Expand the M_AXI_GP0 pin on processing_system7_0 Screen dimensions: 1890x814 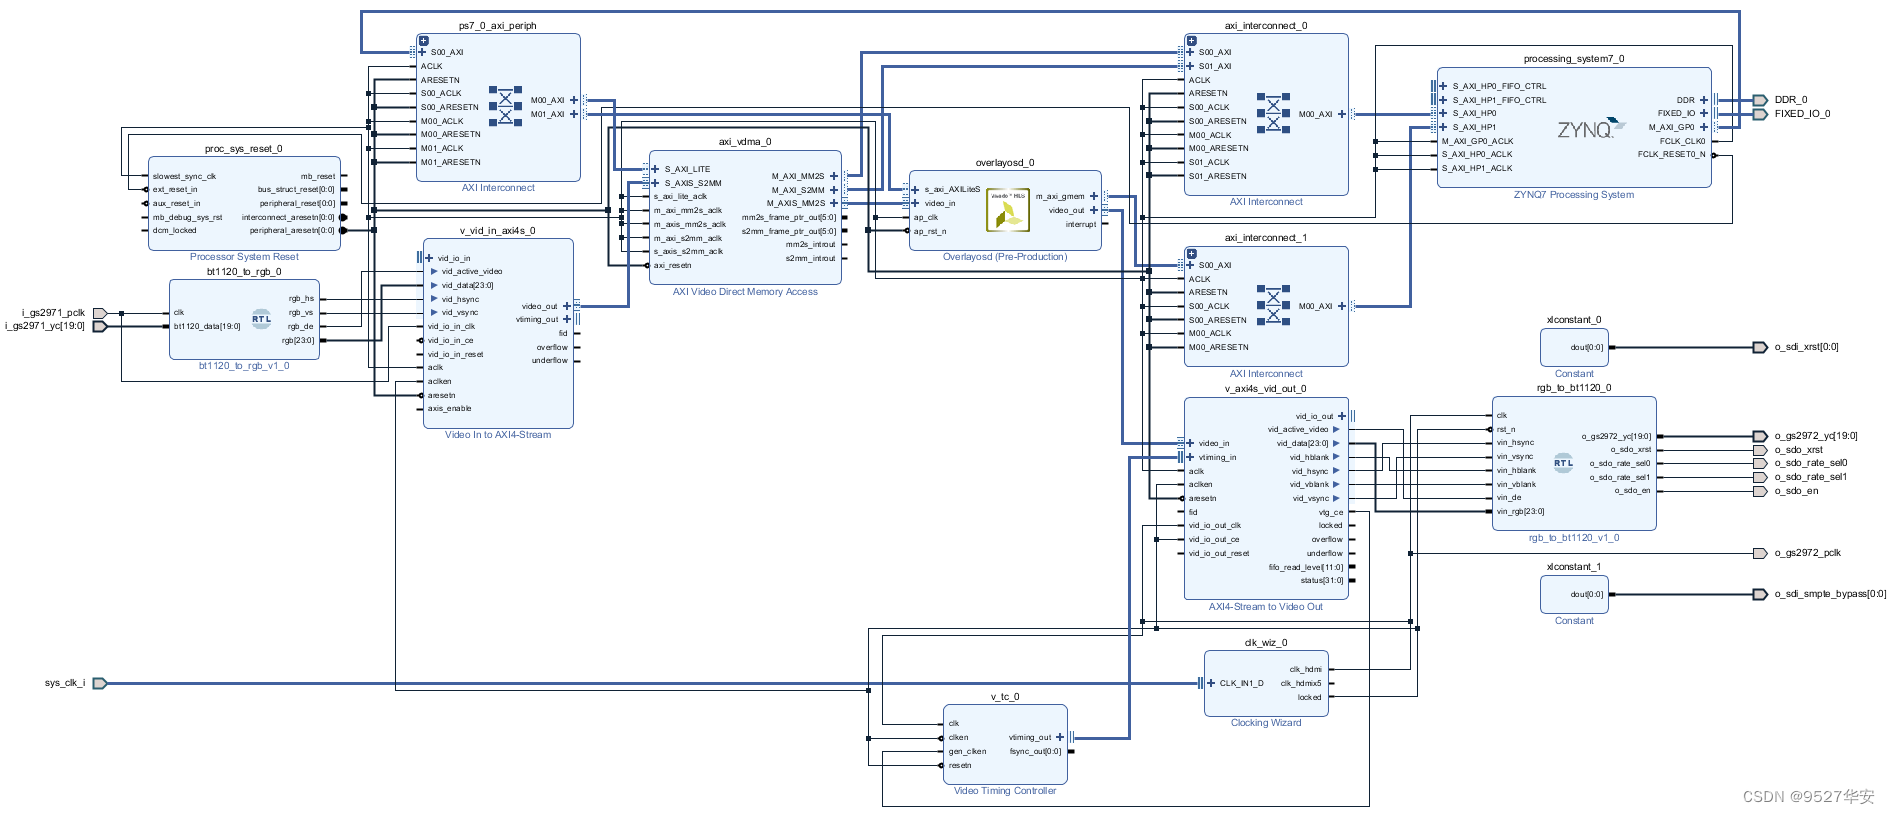pos(1704,127)
